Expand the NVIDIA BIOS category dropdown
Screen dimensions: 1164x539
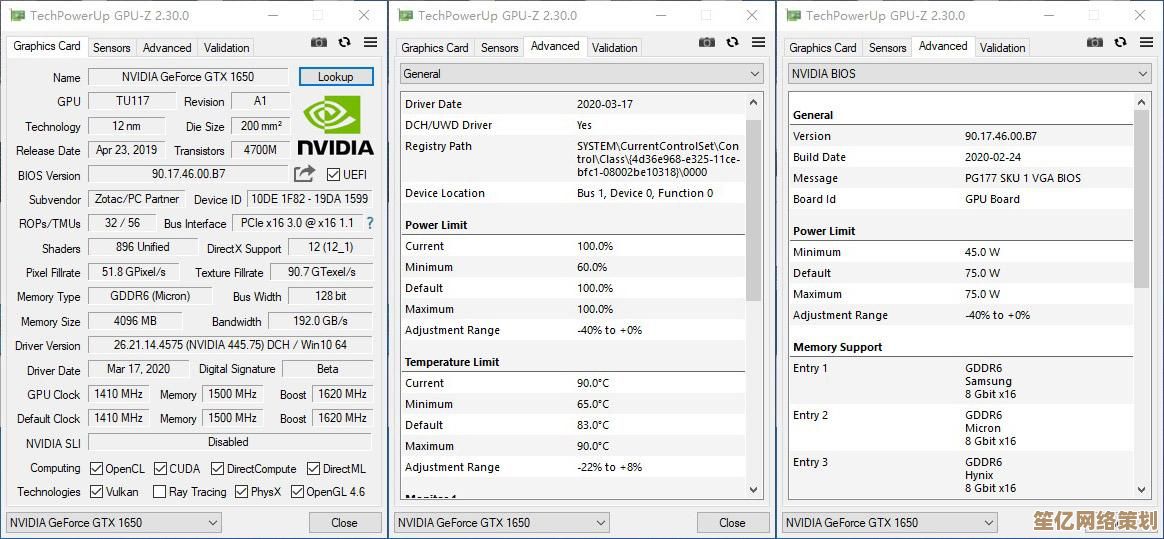click(969, 74)
